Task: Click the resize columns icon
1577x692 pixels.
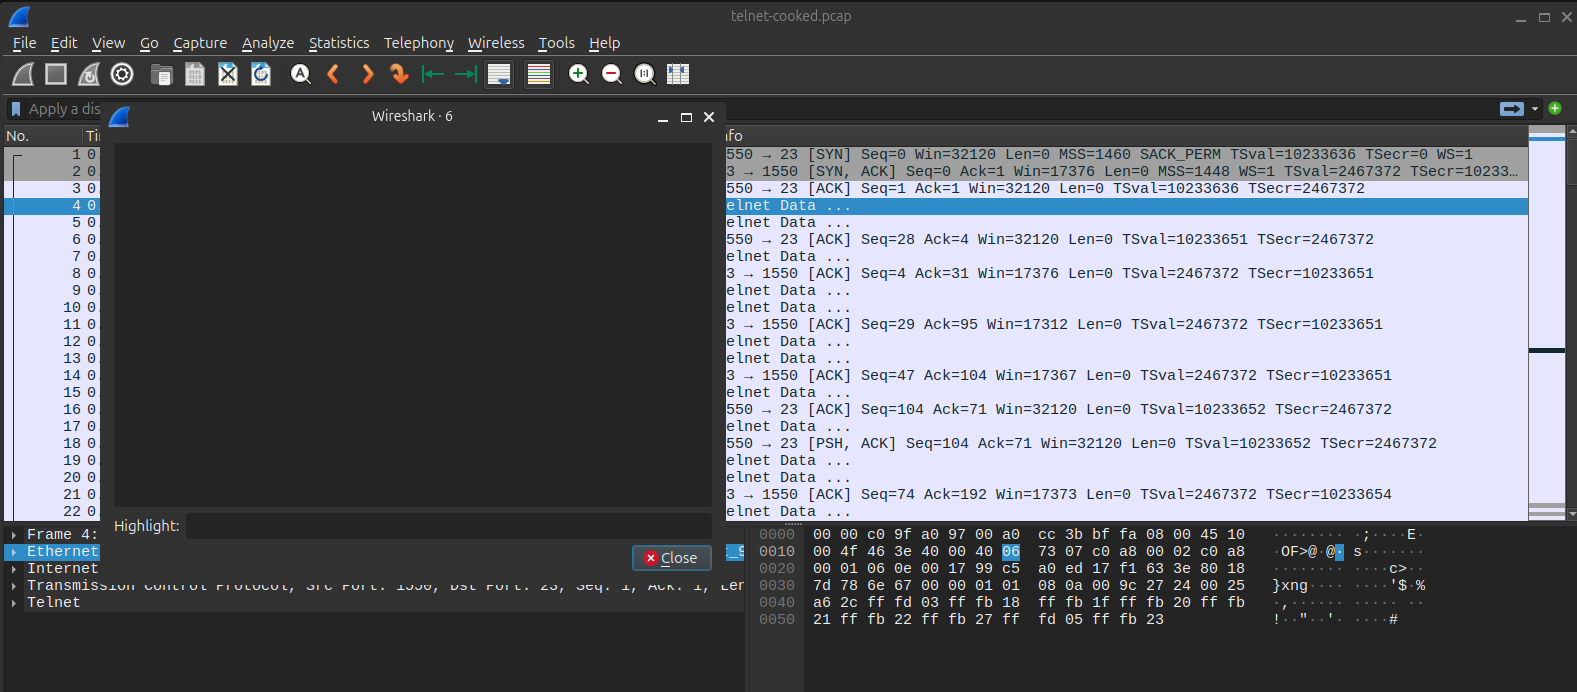Action: click(x=678, y=74)
